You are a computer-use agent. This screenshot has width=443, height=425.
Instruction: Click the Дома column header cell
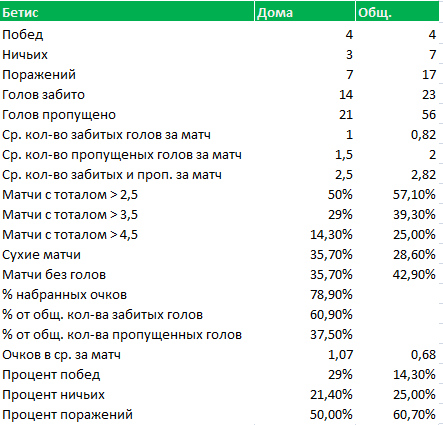pyautogui.click(x=305, y=11)
